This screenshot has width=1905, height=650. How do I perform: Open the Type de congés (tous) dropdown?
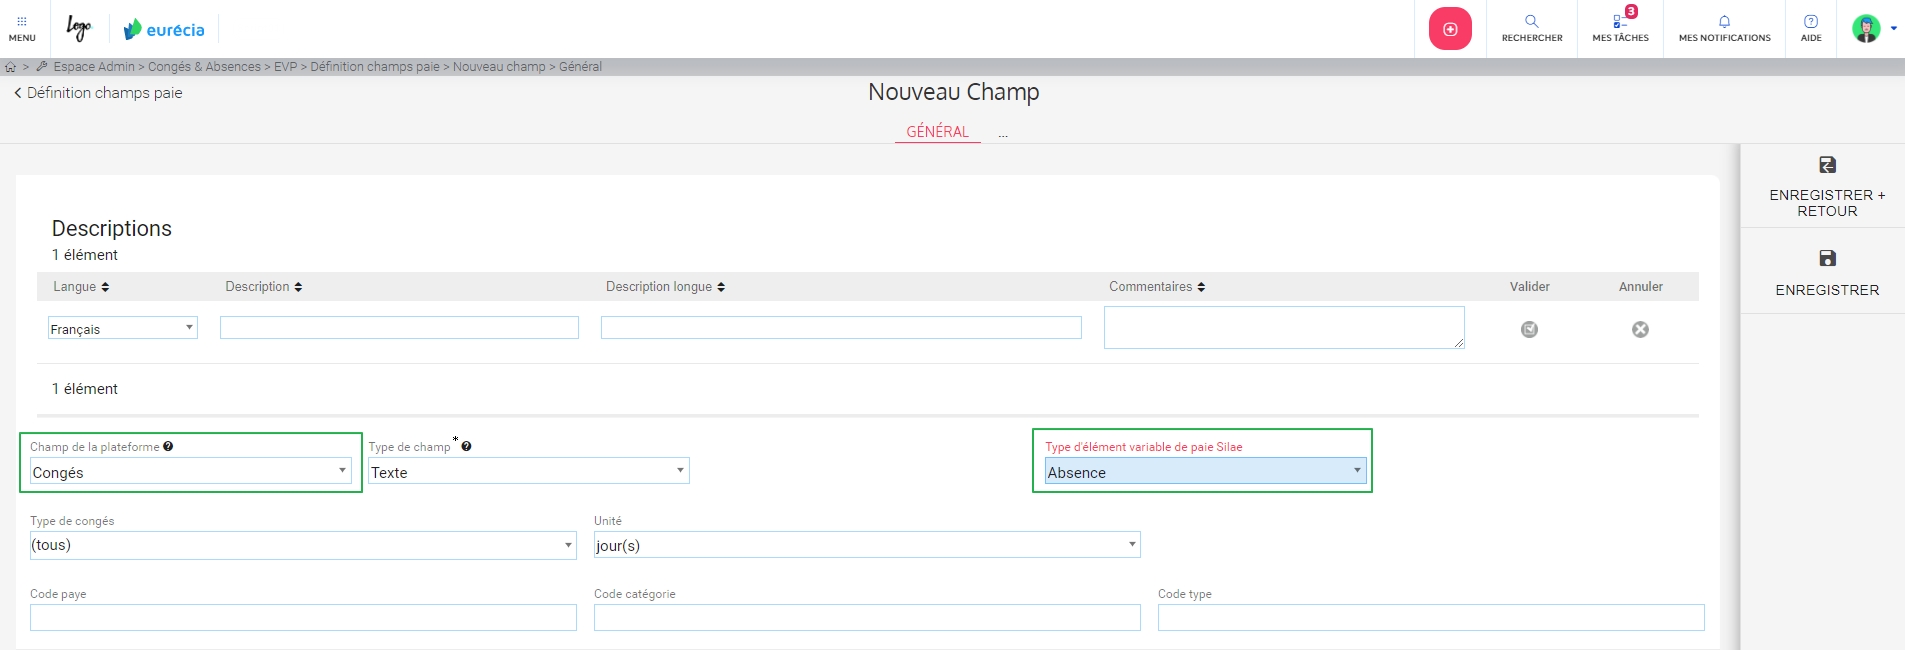[303, 545]
